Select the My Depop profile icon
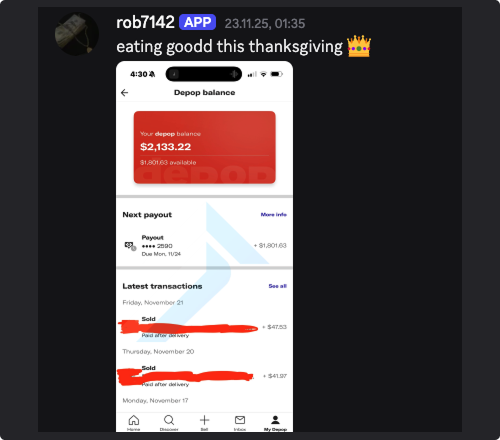 point(275,420)
